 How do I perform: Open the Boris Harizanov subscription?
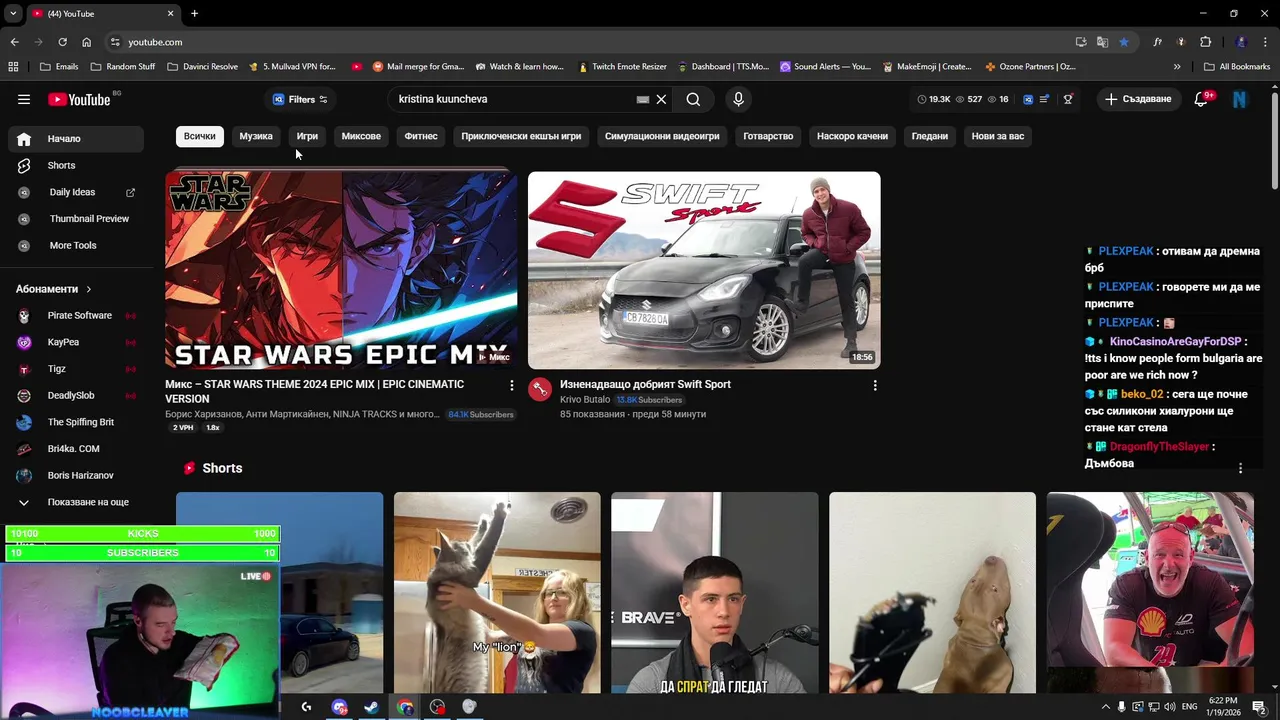click(x=76, y=476)
